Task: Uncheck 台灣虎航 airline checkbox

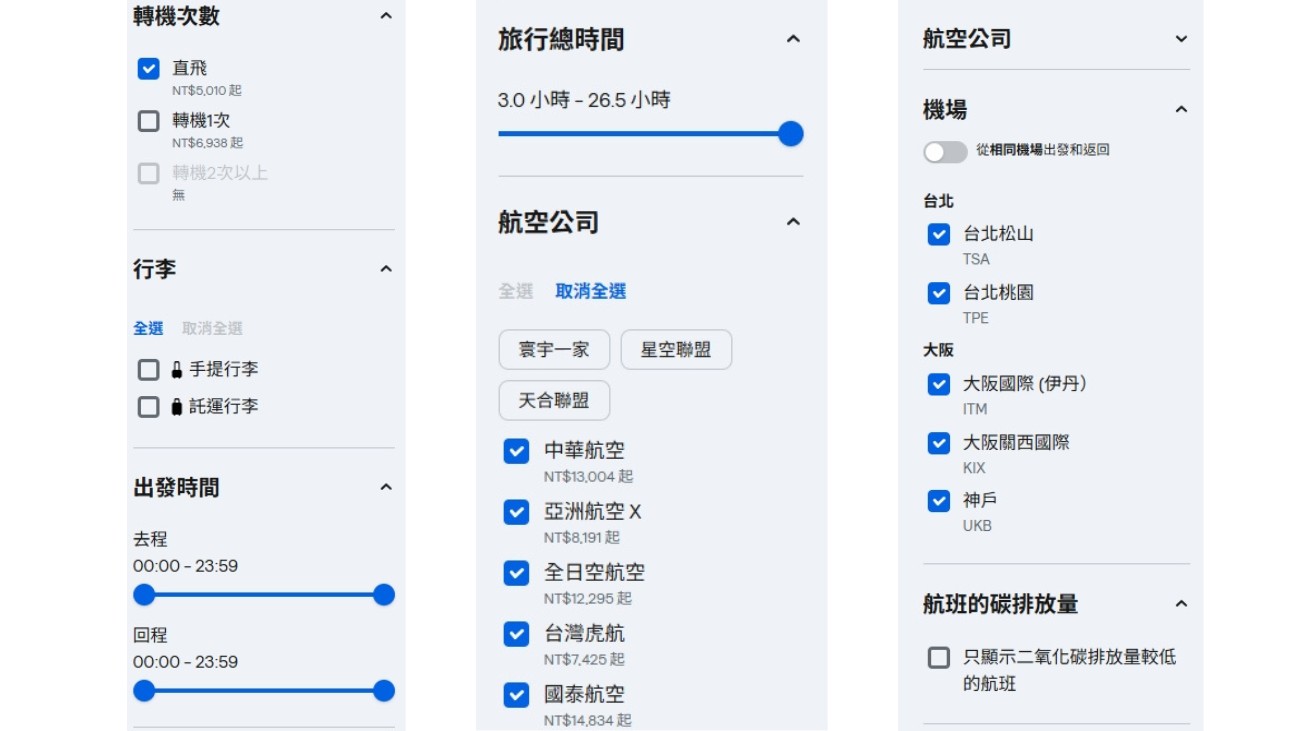Action: point(516,634)
